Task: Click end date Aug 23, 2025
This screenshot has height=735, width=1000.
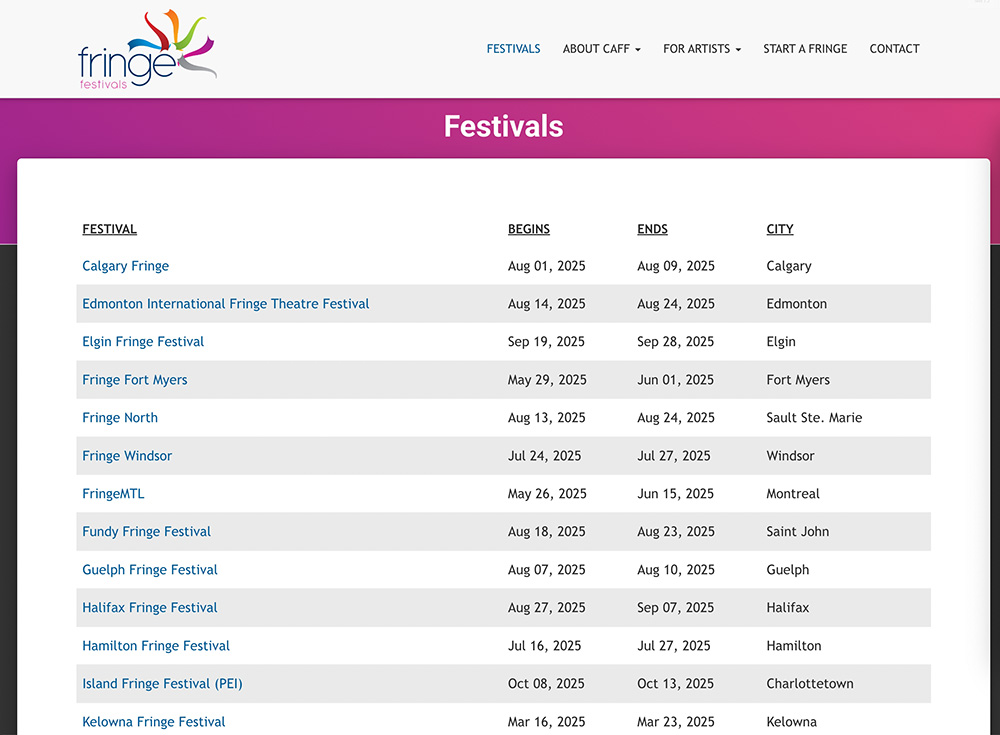Action: (676, 531)
